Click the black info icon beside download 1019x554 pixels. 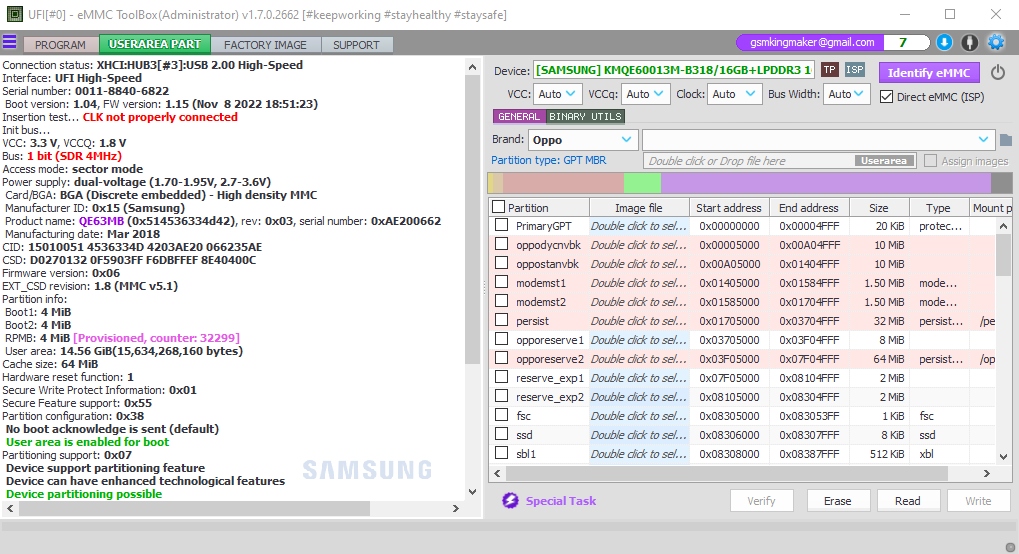point(970,43)
